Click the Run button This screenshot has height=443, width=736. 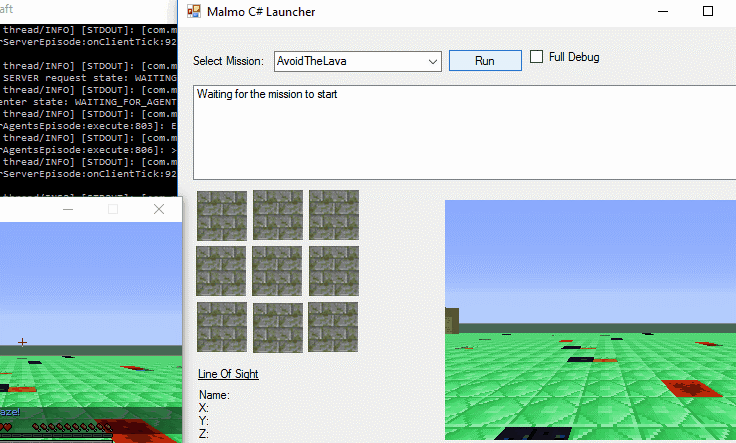[485, 61]
